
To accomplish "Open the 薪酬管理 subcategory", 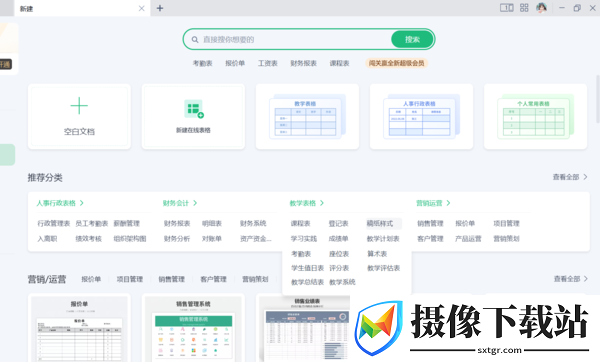I will click(127, 223).
